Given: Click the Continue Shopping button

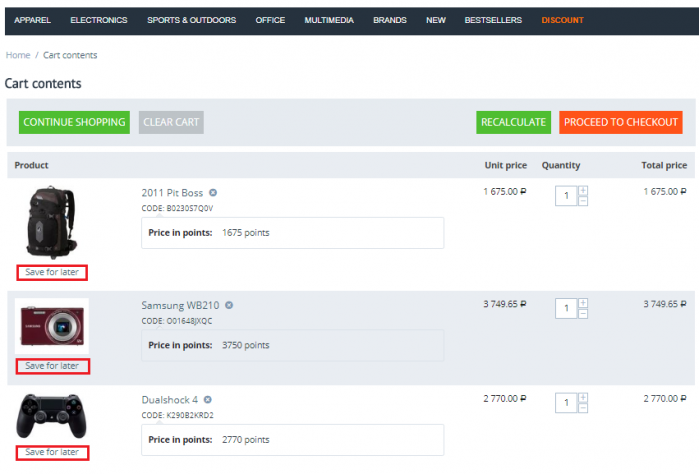Looking at the screenshot, I should (74, 122).
